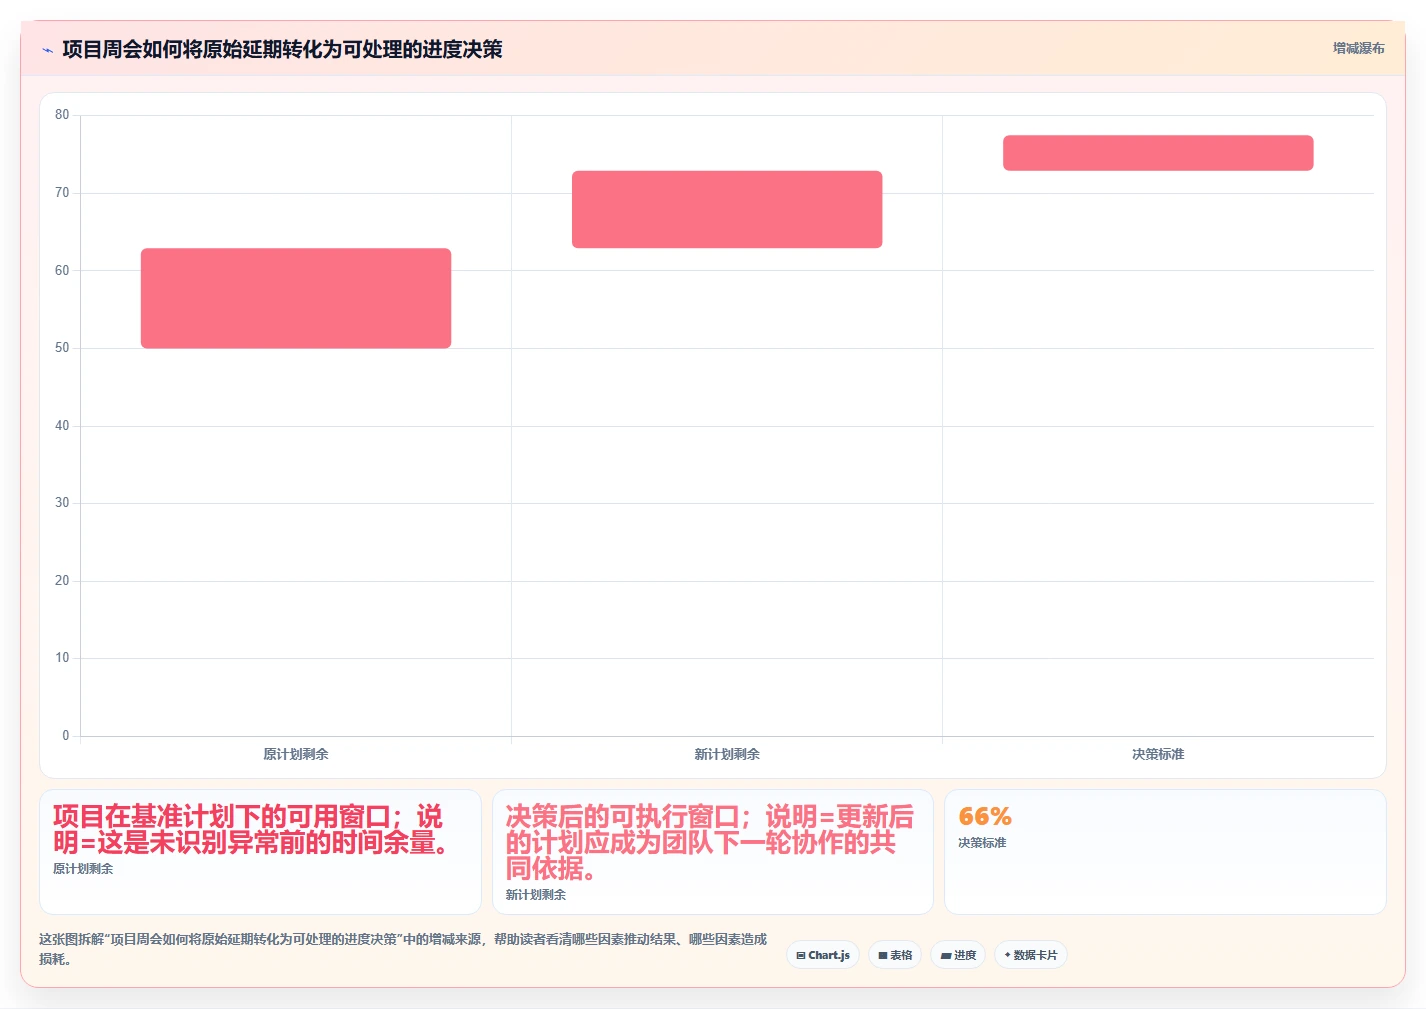1426x1009 pixels.
Task: Click the title icon beside 项目周会 heading
Action: pyautogui.click(x=47, y=50)
